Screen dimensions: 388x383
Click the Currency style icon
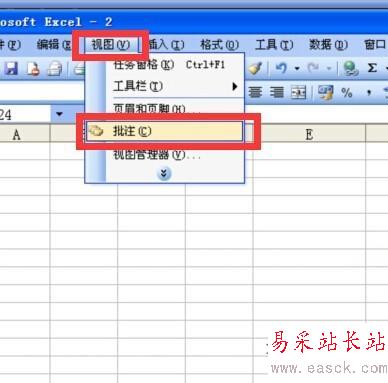point(325,92)
